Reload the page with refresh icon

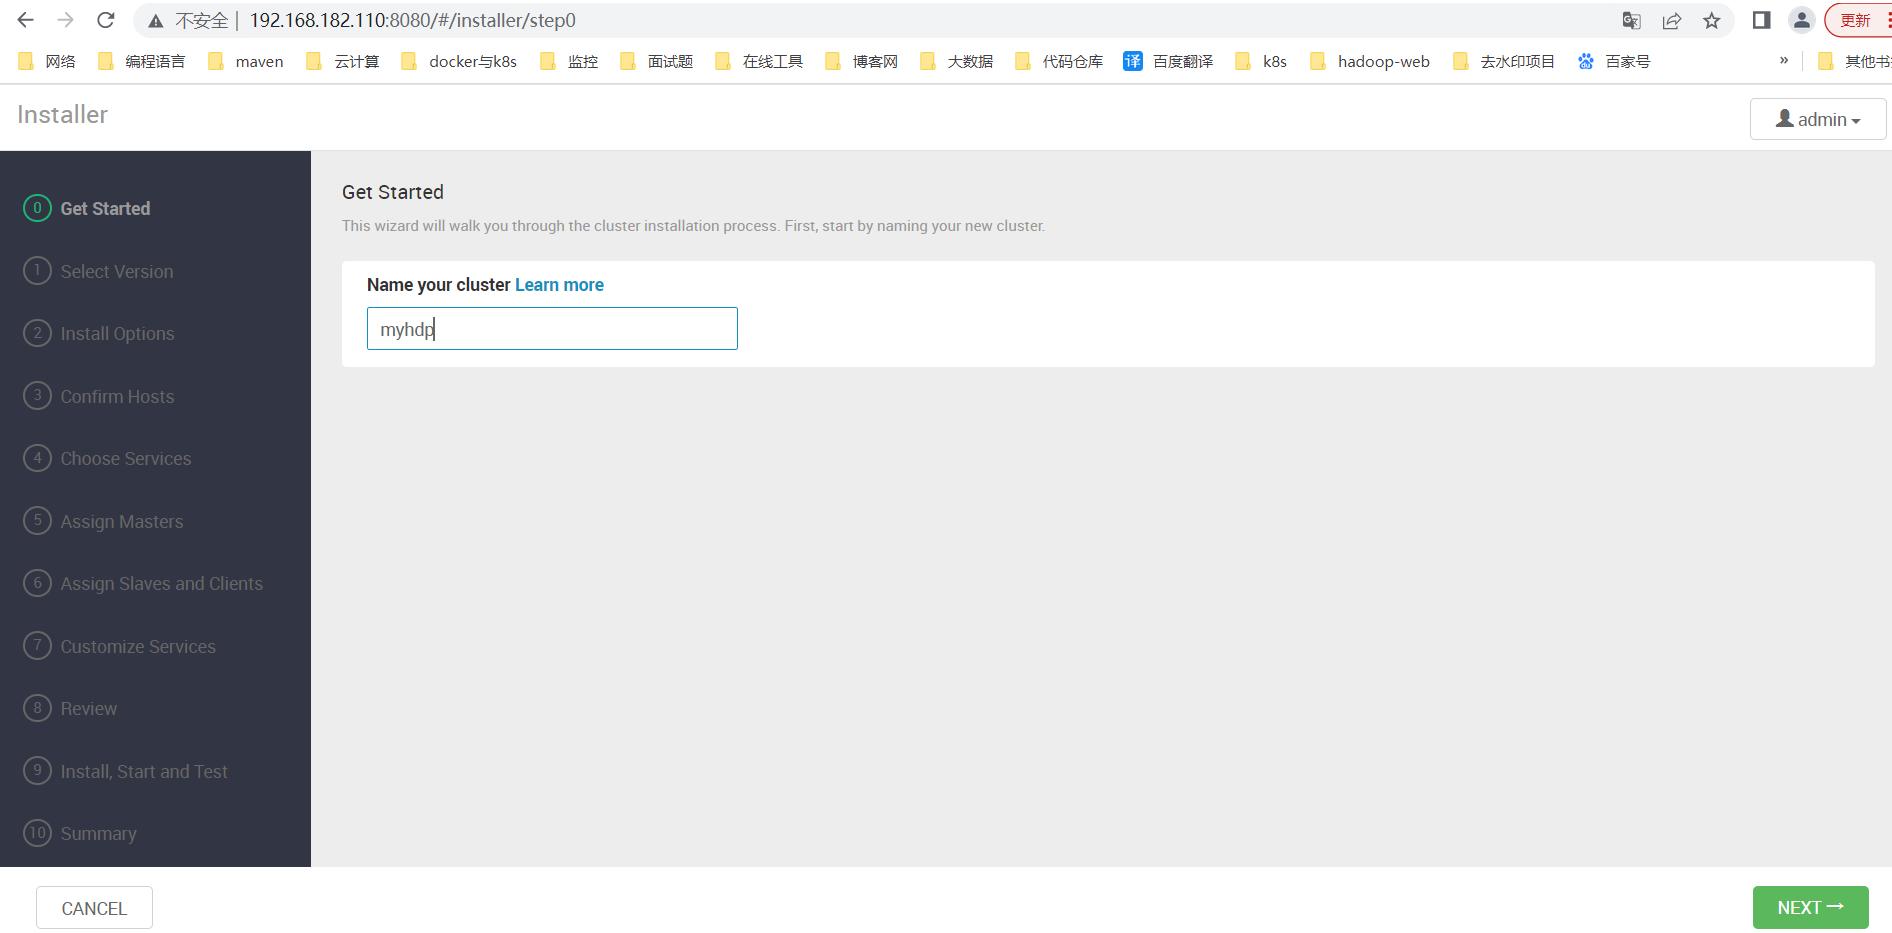click(x=105, y=20)
